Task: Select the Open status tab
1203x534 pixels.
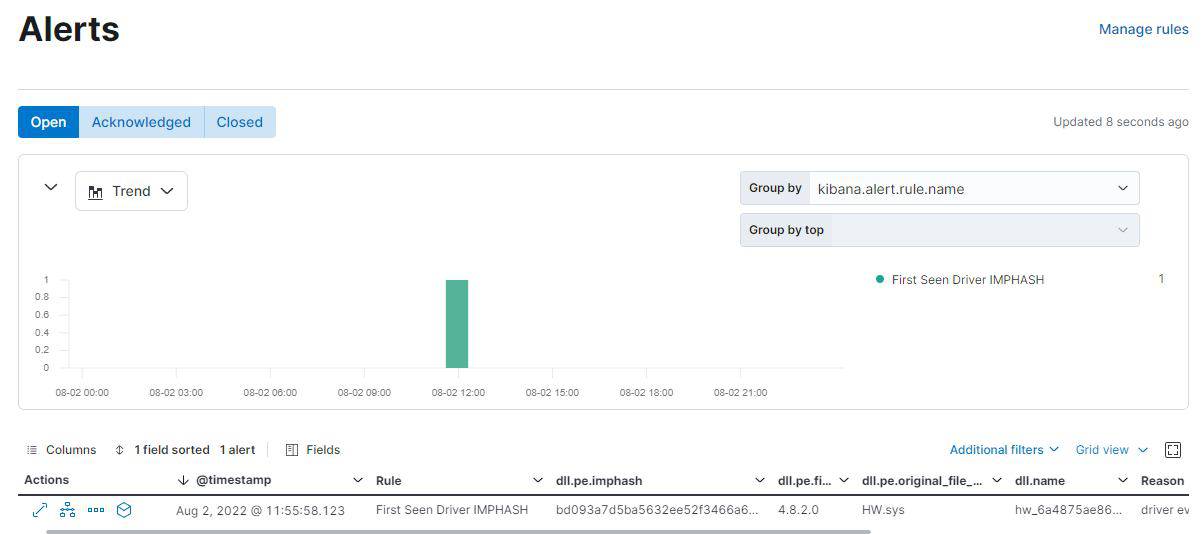Action: [48, 122]
